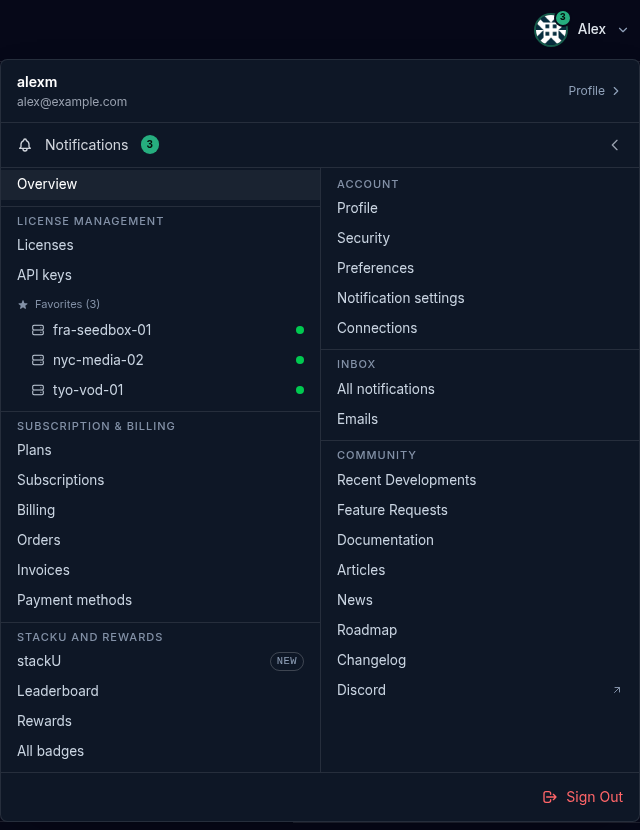View the Changelog
Screen dimensions: 640x830
click(x=480, y=660)
